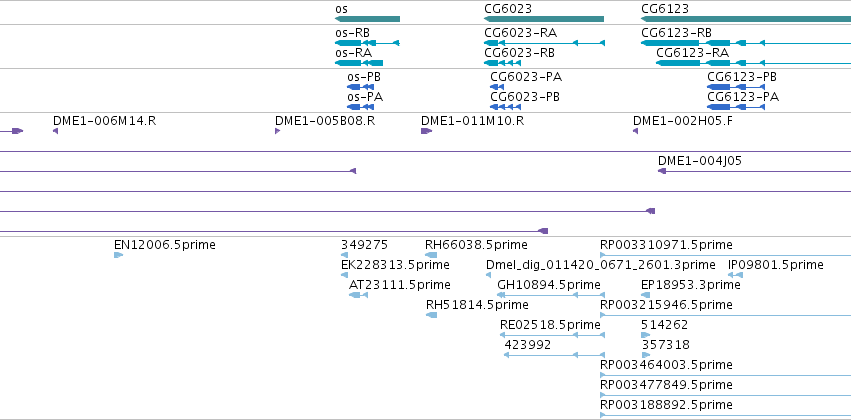Select the DME1-006M14.R arrow marker
The image size is (851, 420).
coord(55,131)
